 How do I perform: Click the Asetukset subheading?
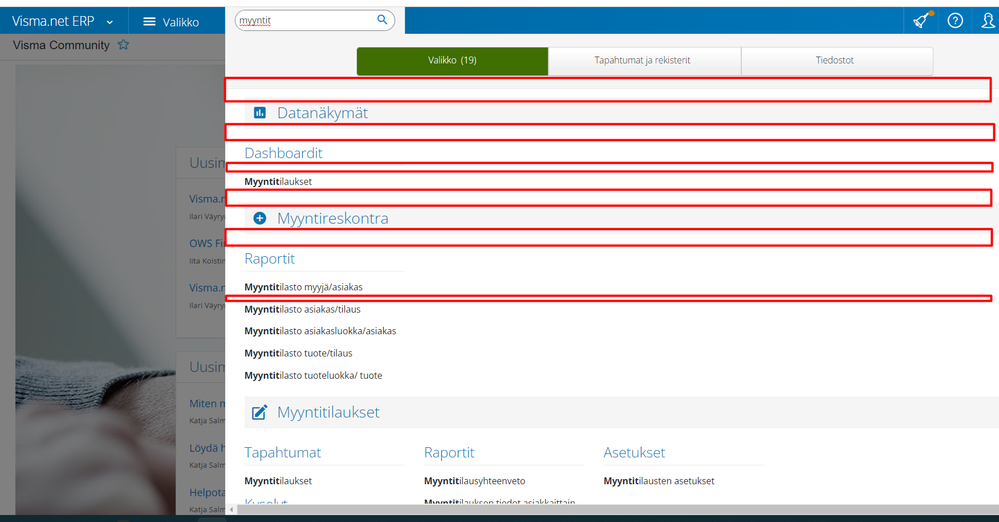tap(634, 453)
